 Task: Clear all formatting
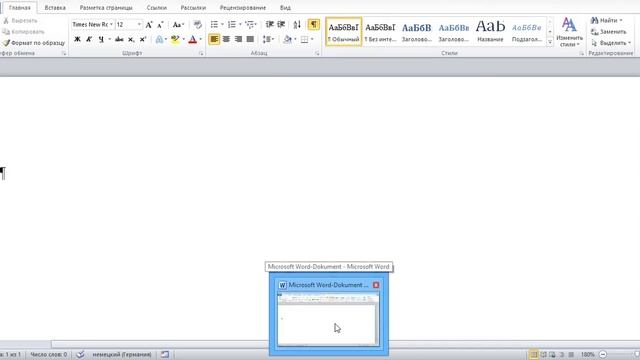(x=198, y=25)
